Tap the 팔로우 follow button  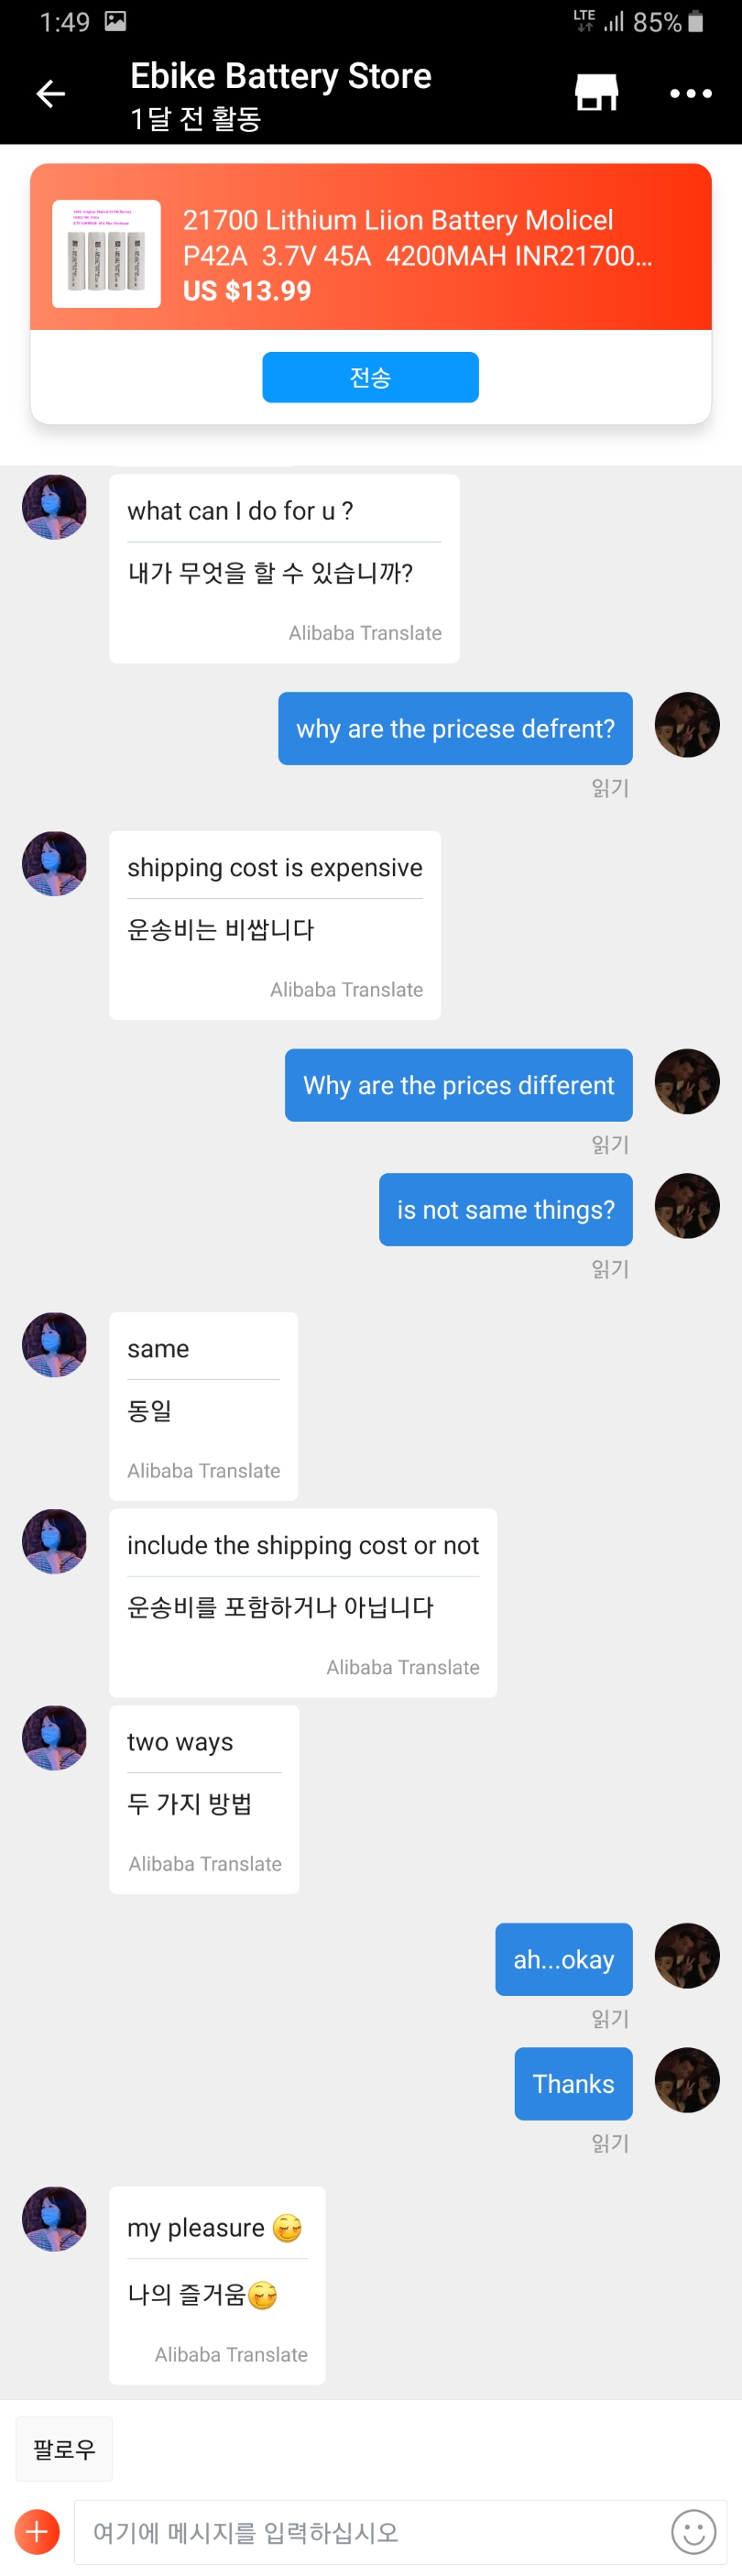[x=64, y=2448]
